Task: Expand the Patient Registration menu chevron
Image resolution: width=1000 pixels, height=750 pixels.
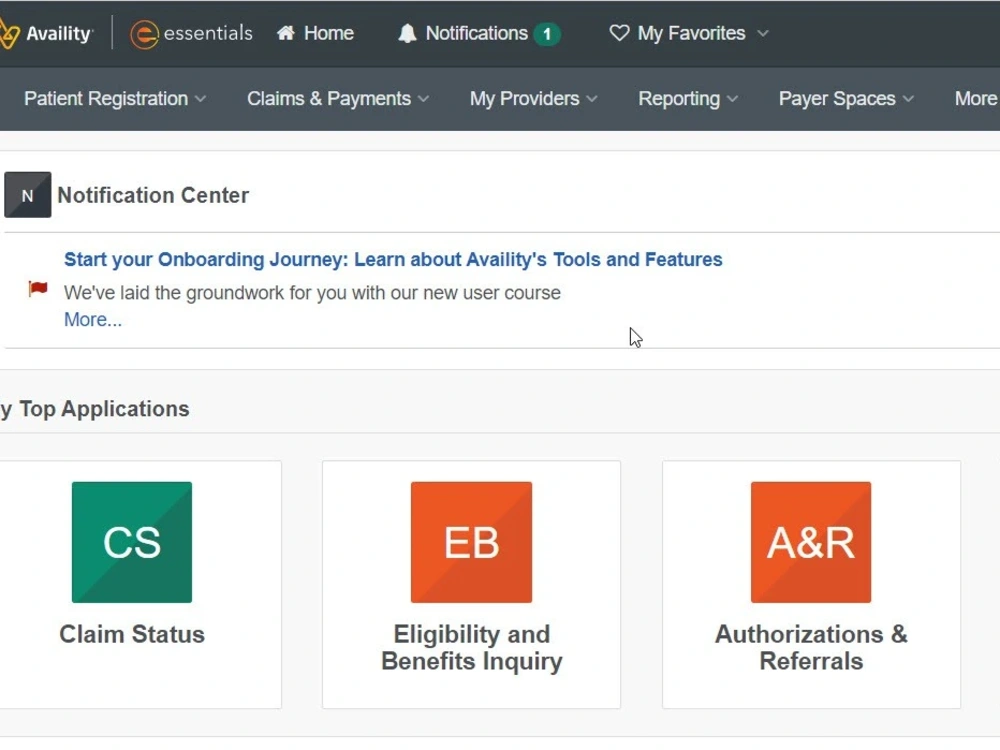Action: click(200, 99)
